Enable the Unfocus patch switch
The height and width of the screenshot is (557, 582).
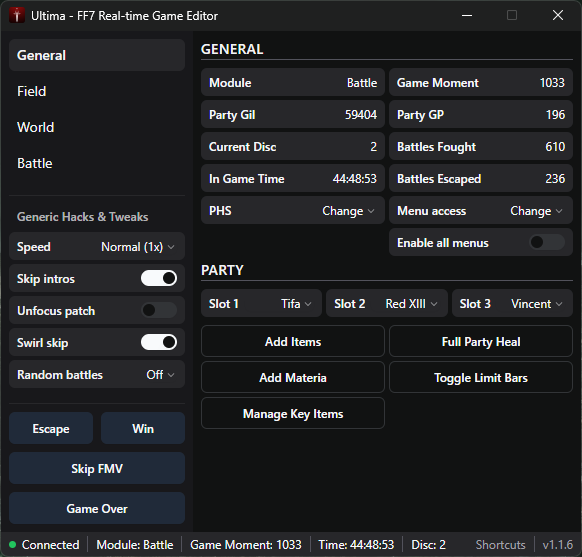[x=159, y=310]
